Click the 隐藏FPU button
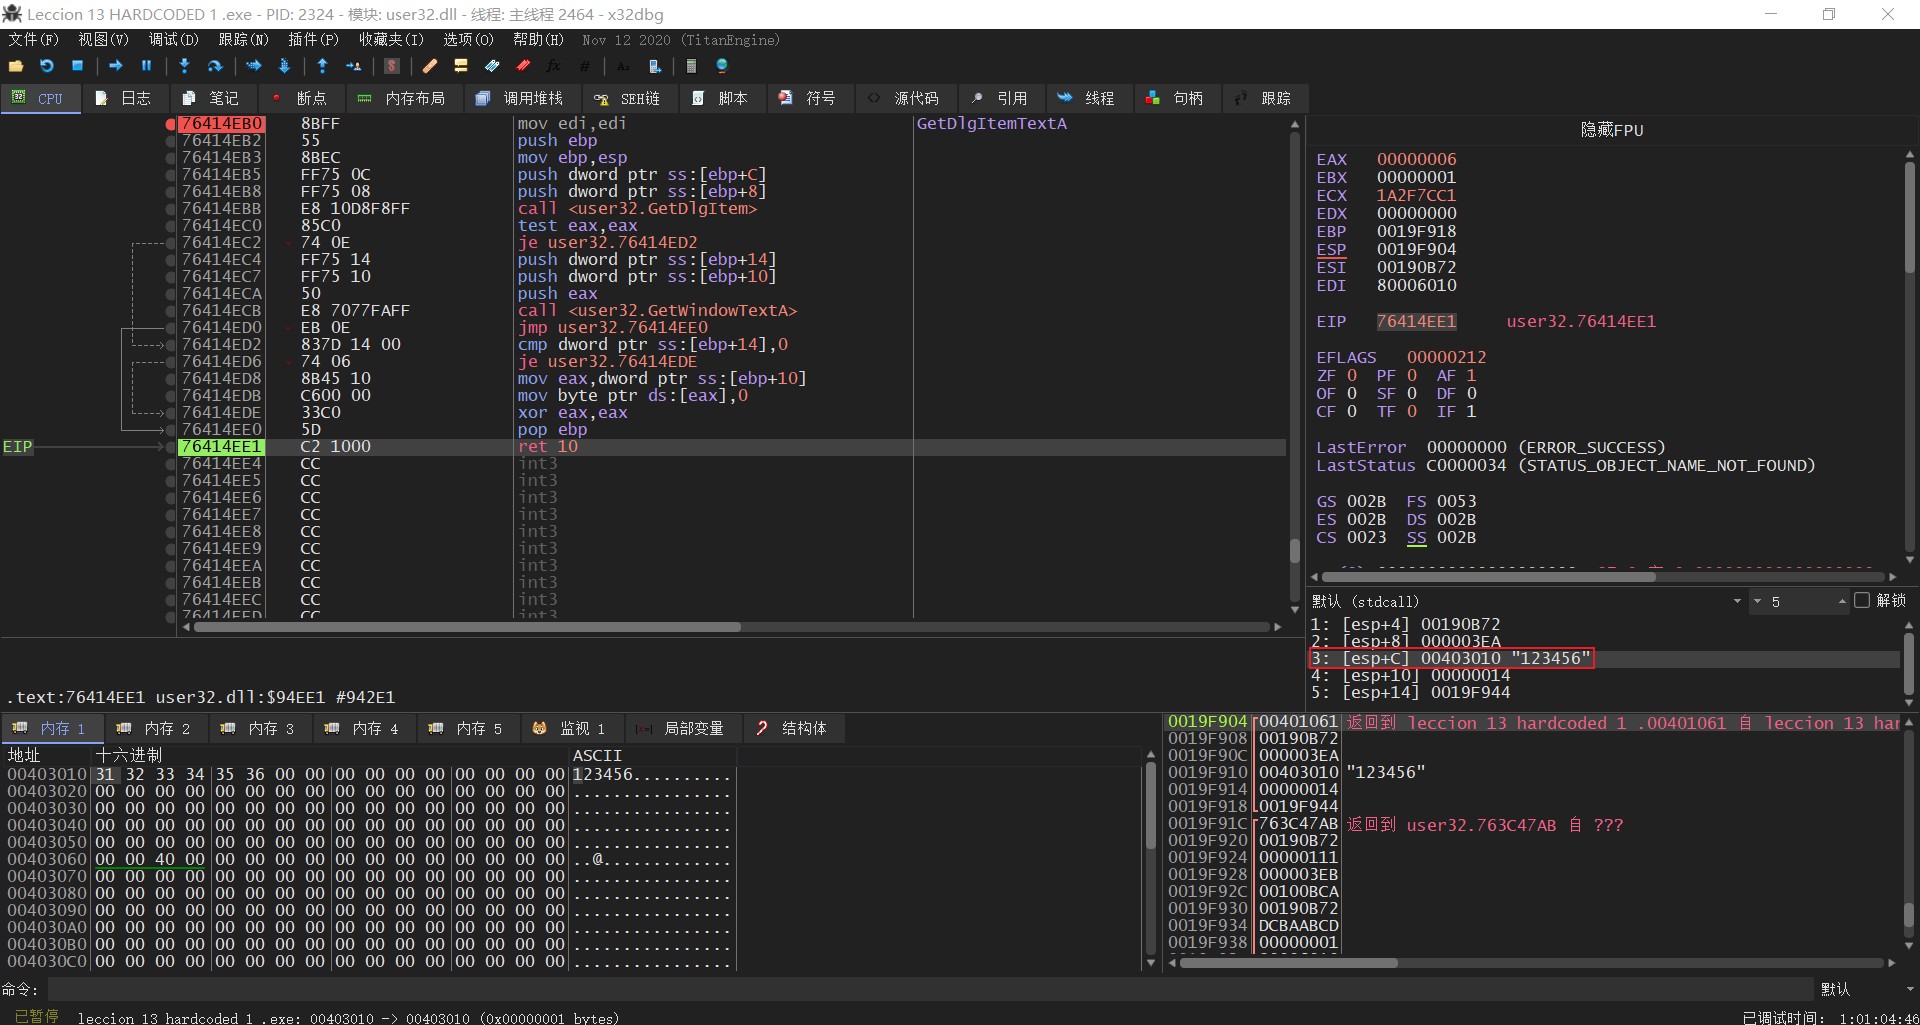The height and width of the screenshot is (1025, 1920). coord(1611,130)
